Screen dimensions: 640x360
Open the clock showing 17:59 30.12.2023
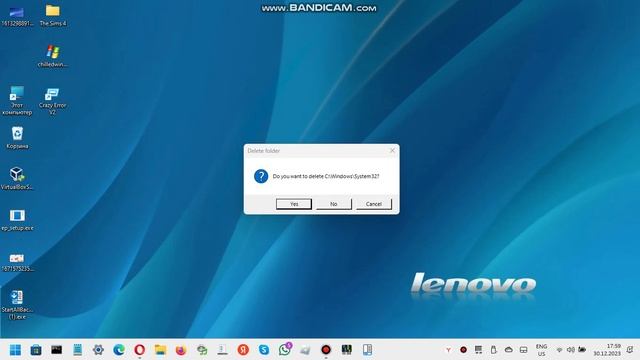point(607,350)
